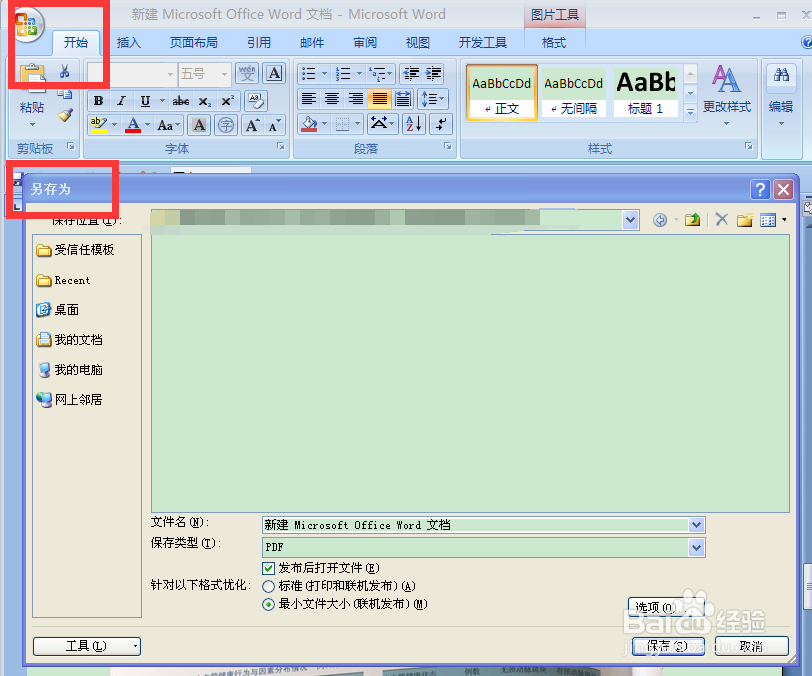
Task: Open the 格式 tab under 图片工具
Action: point(554,42)
